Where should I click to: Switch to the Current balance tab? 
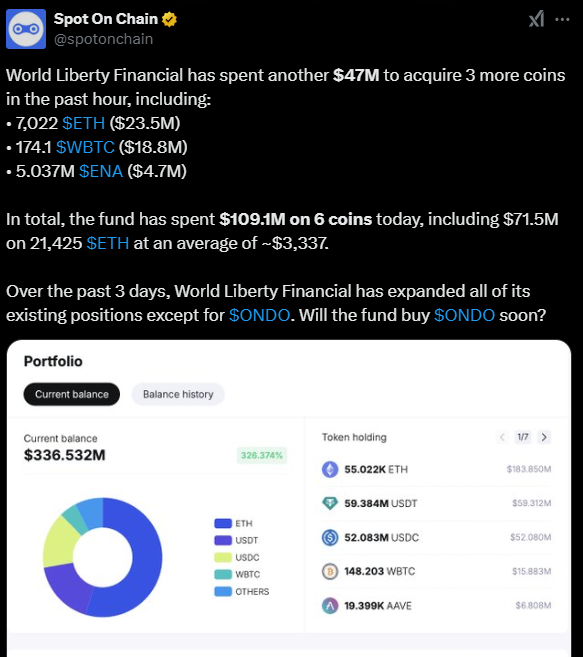[72, 394]
